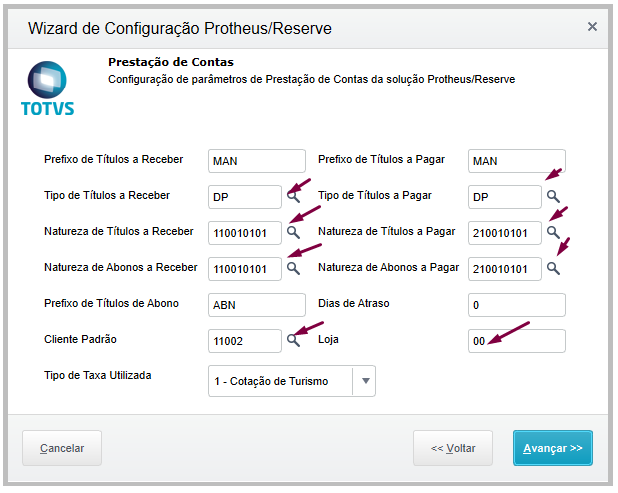Open lookup for Tipo de Títulos a Pagar
618x493 pixels.
[x=553, y=196]
